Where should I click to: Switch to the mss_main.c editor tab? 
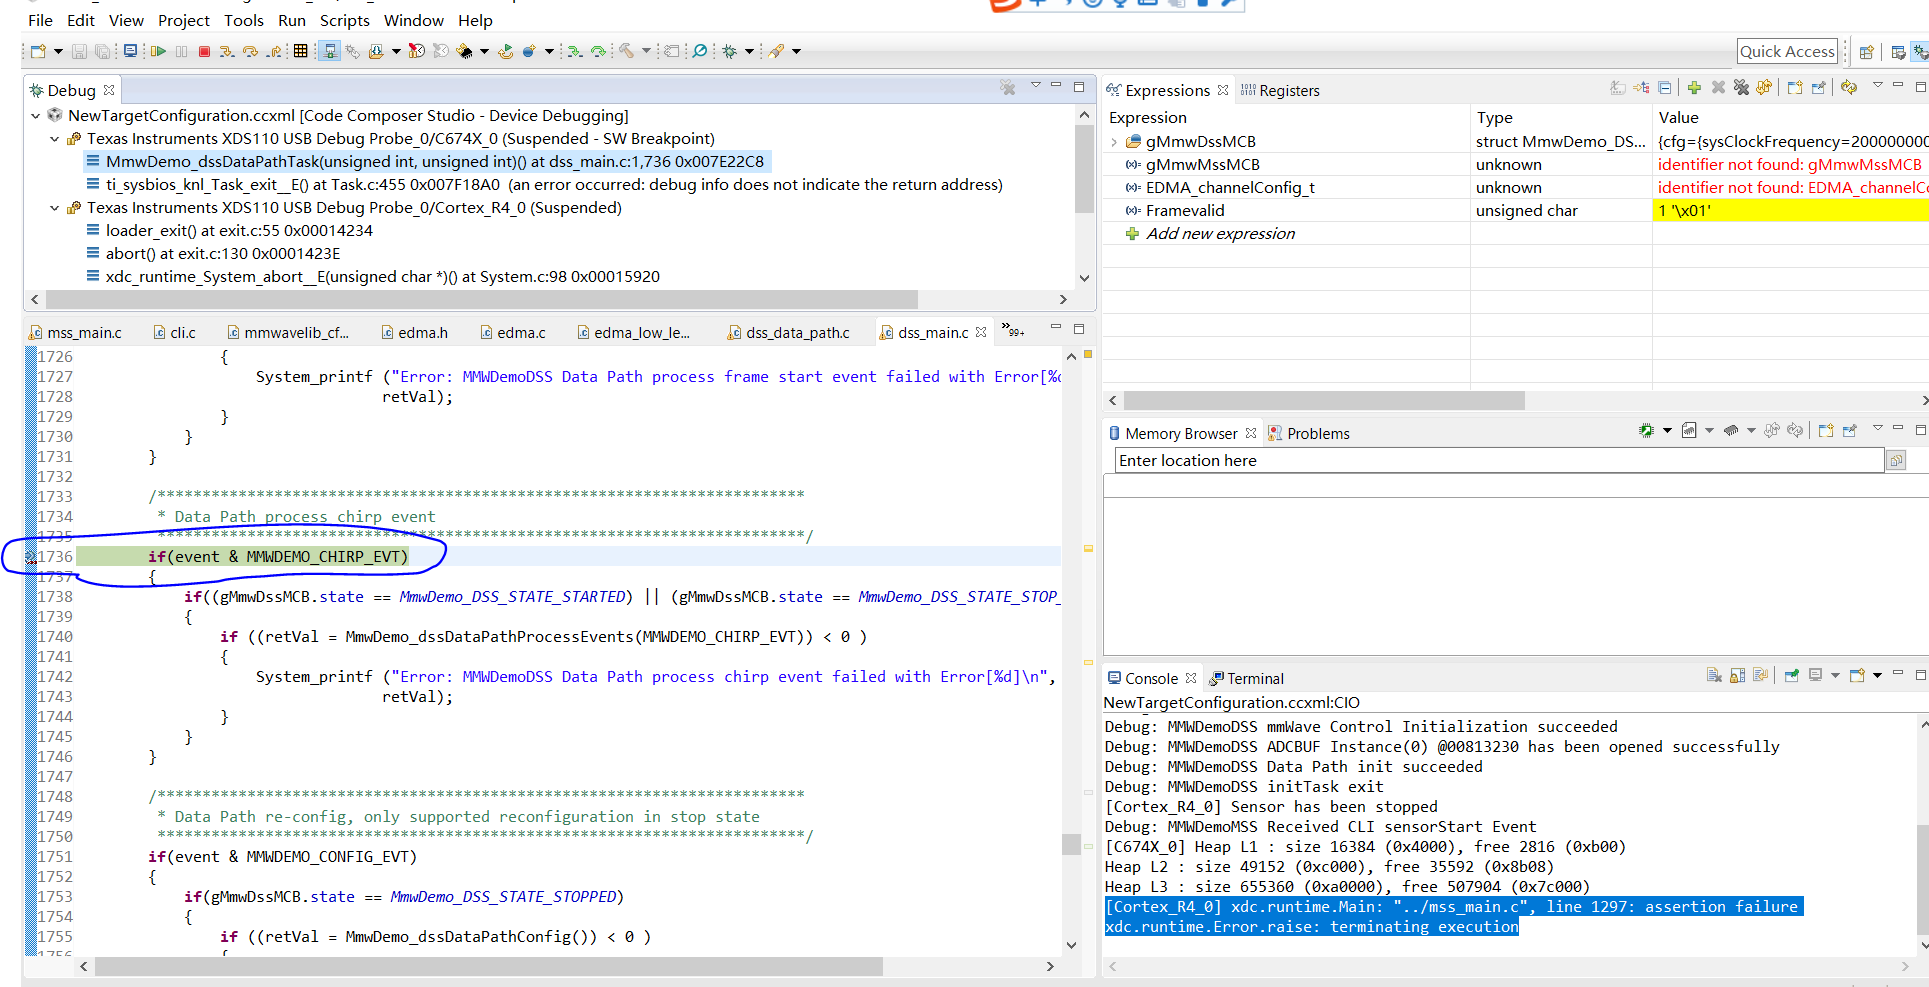tap(84, 332)
